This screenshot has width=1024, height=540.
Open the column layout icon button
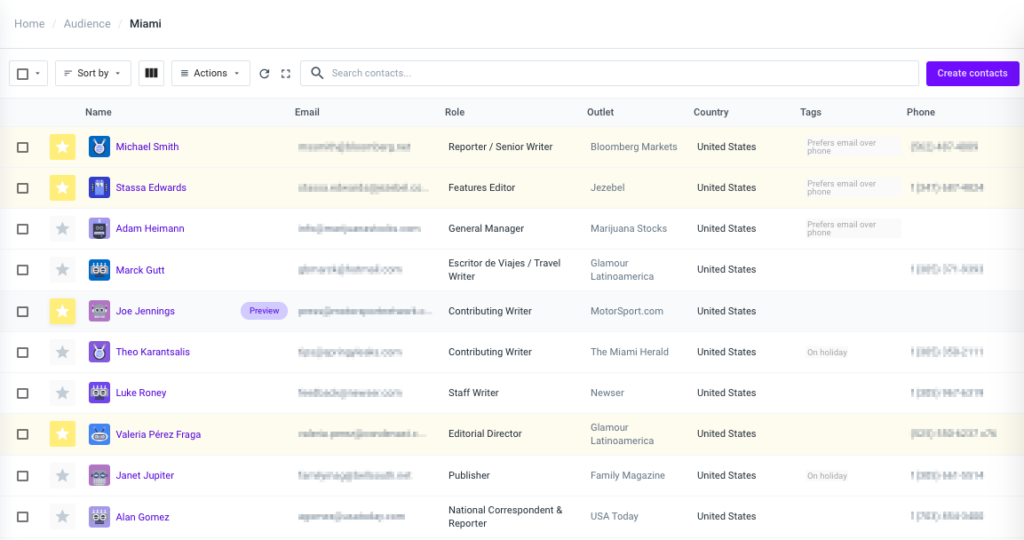[x=152, y=73]
